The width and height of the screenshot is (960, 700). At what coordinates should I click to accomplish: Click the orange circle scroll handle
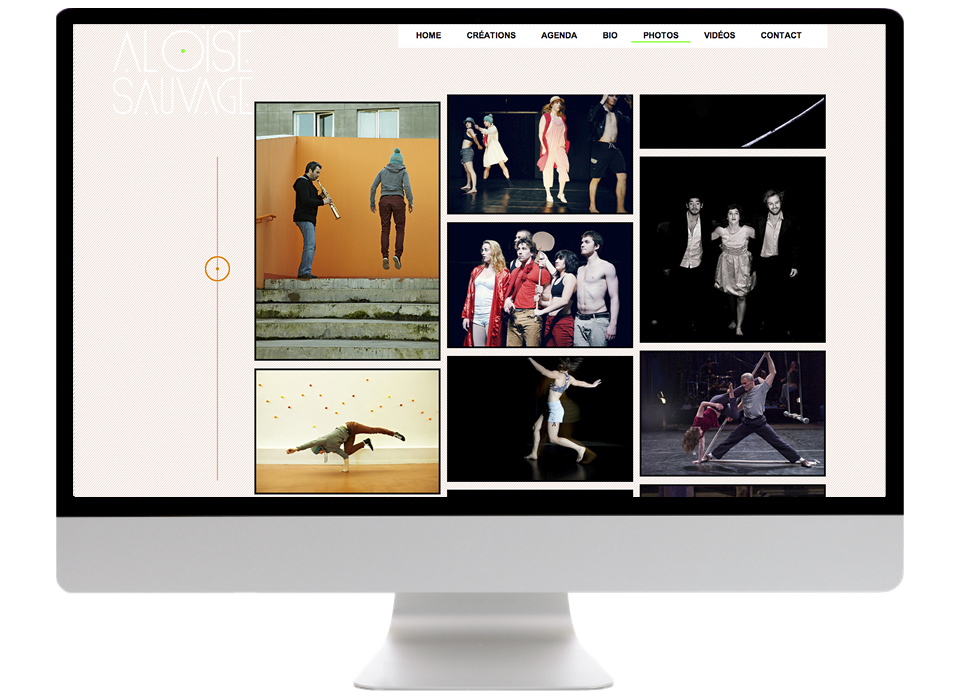[x=217, y=269]
